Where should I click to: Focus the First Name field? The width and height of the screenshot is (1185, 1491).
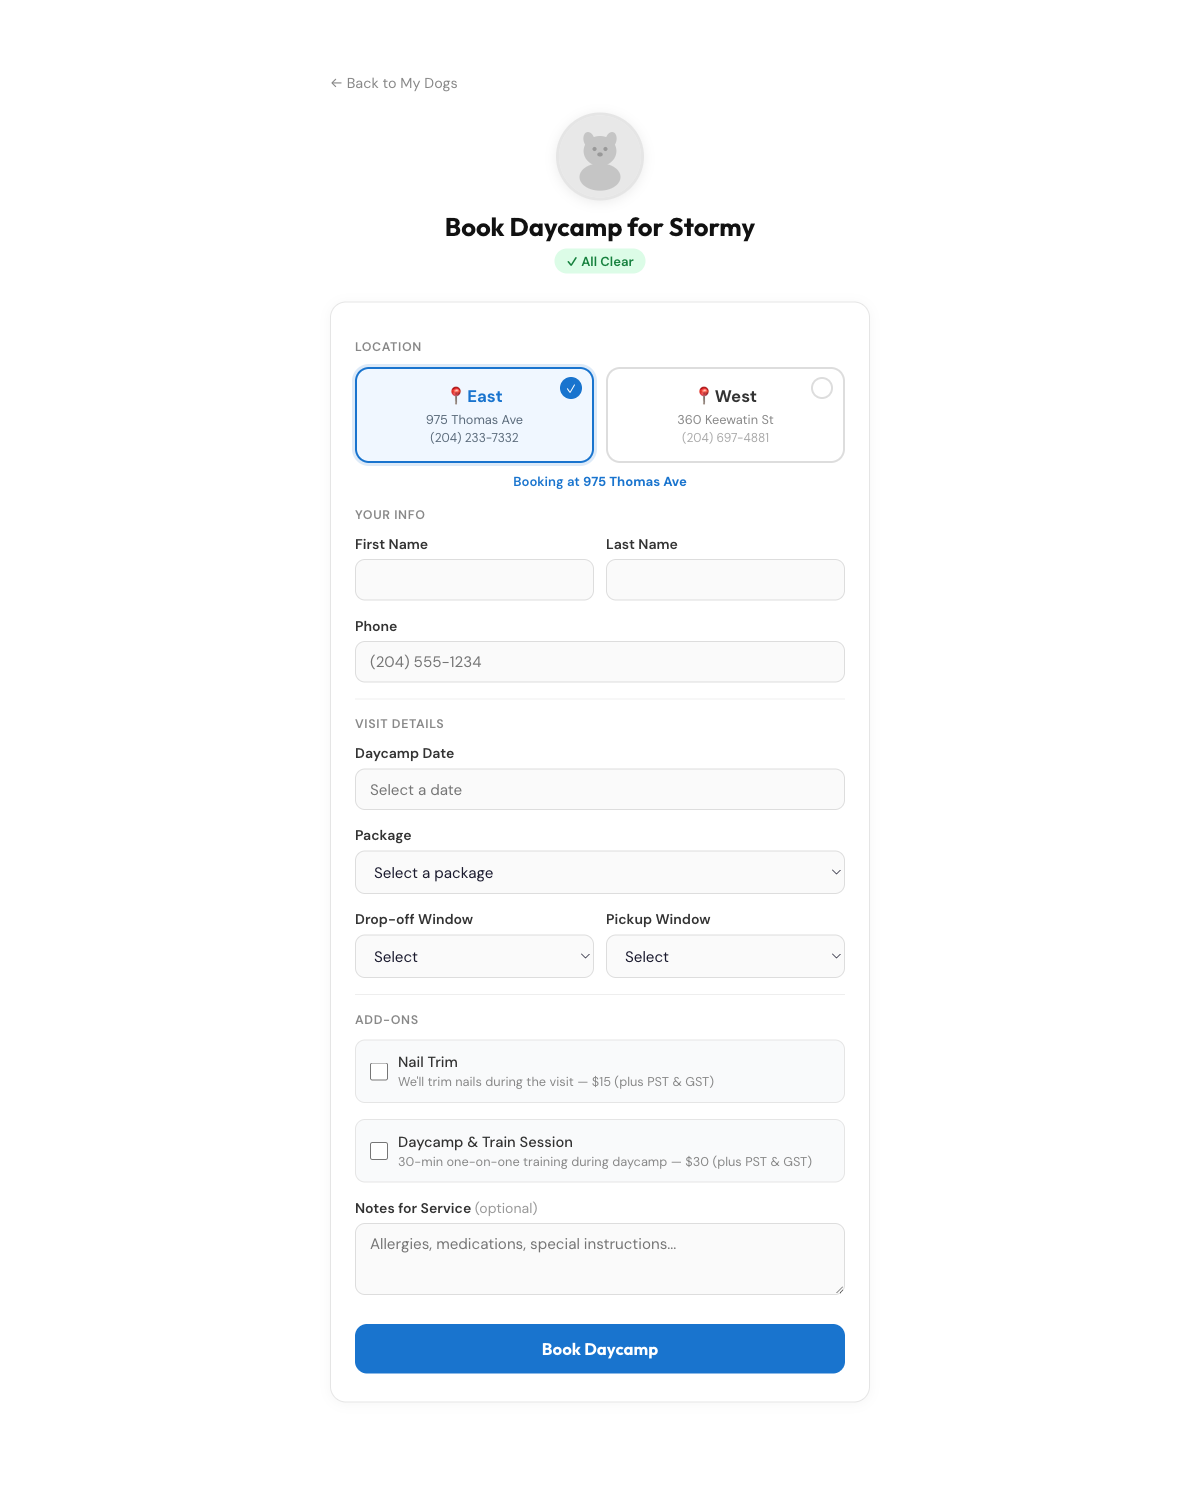(474, 580)
